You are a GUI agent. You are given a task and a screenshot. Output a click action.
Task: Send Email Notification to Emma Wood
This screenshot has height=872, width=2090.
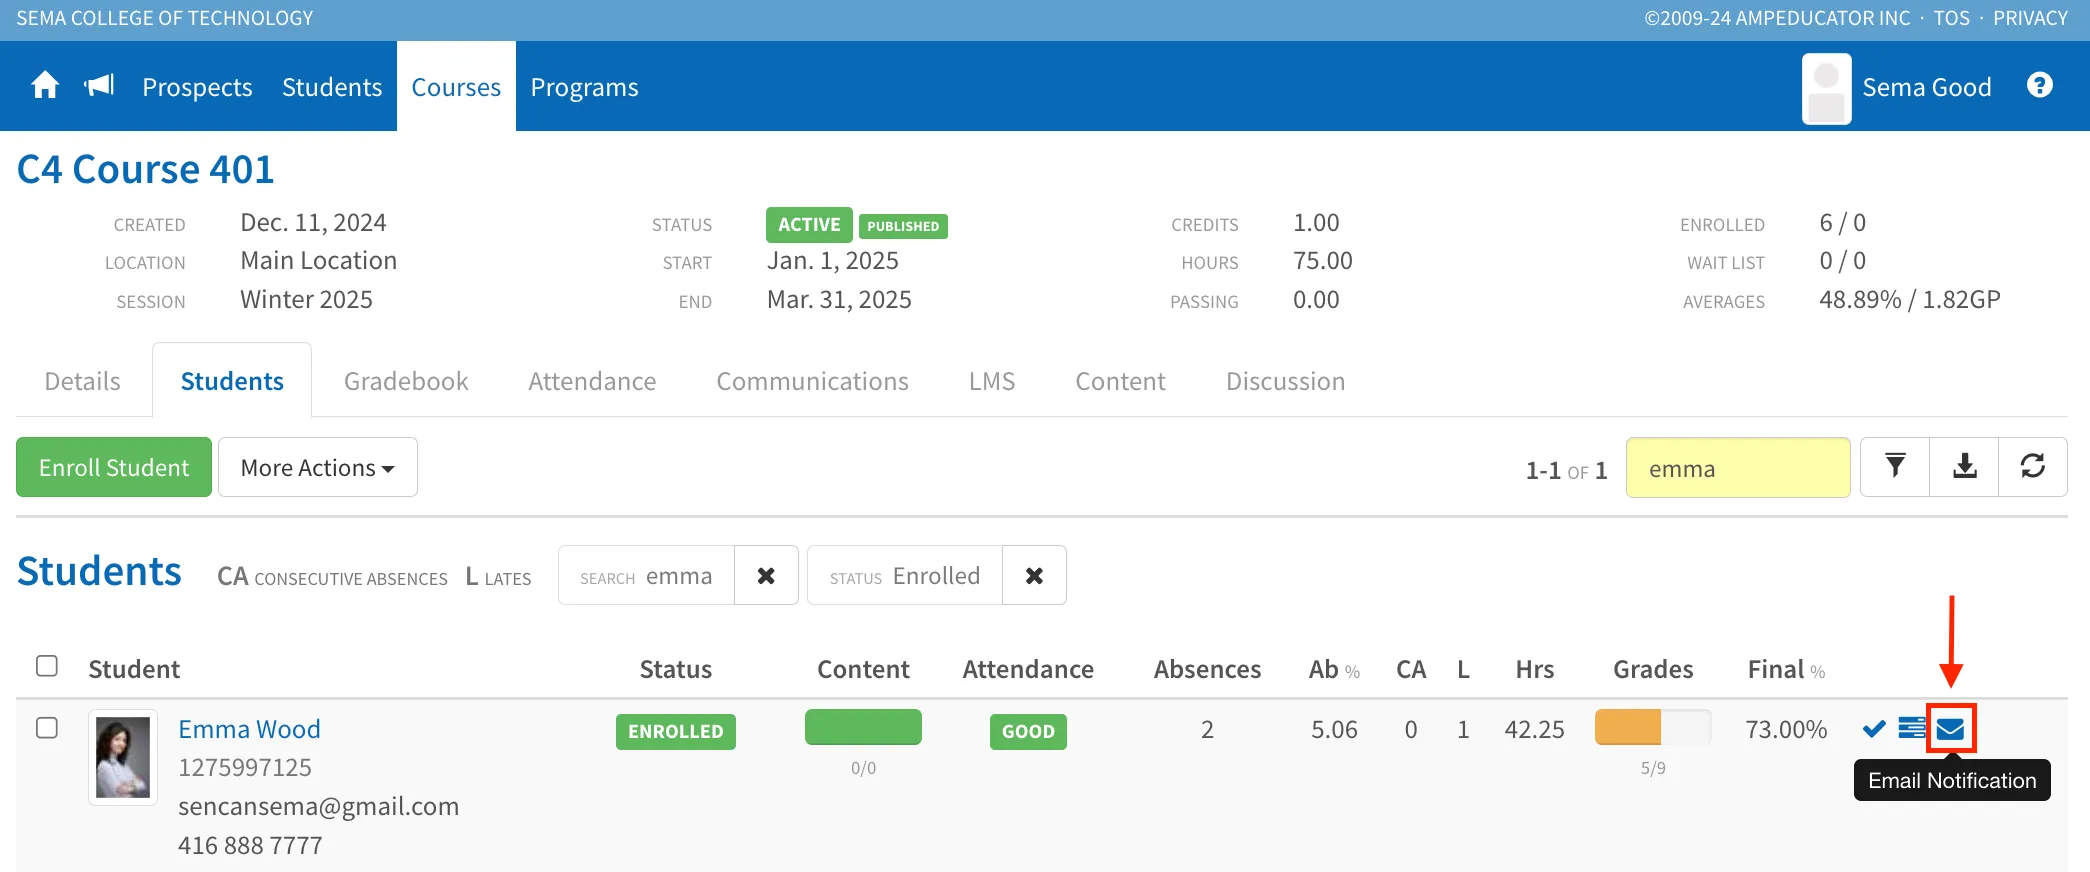click(1950, 729)
